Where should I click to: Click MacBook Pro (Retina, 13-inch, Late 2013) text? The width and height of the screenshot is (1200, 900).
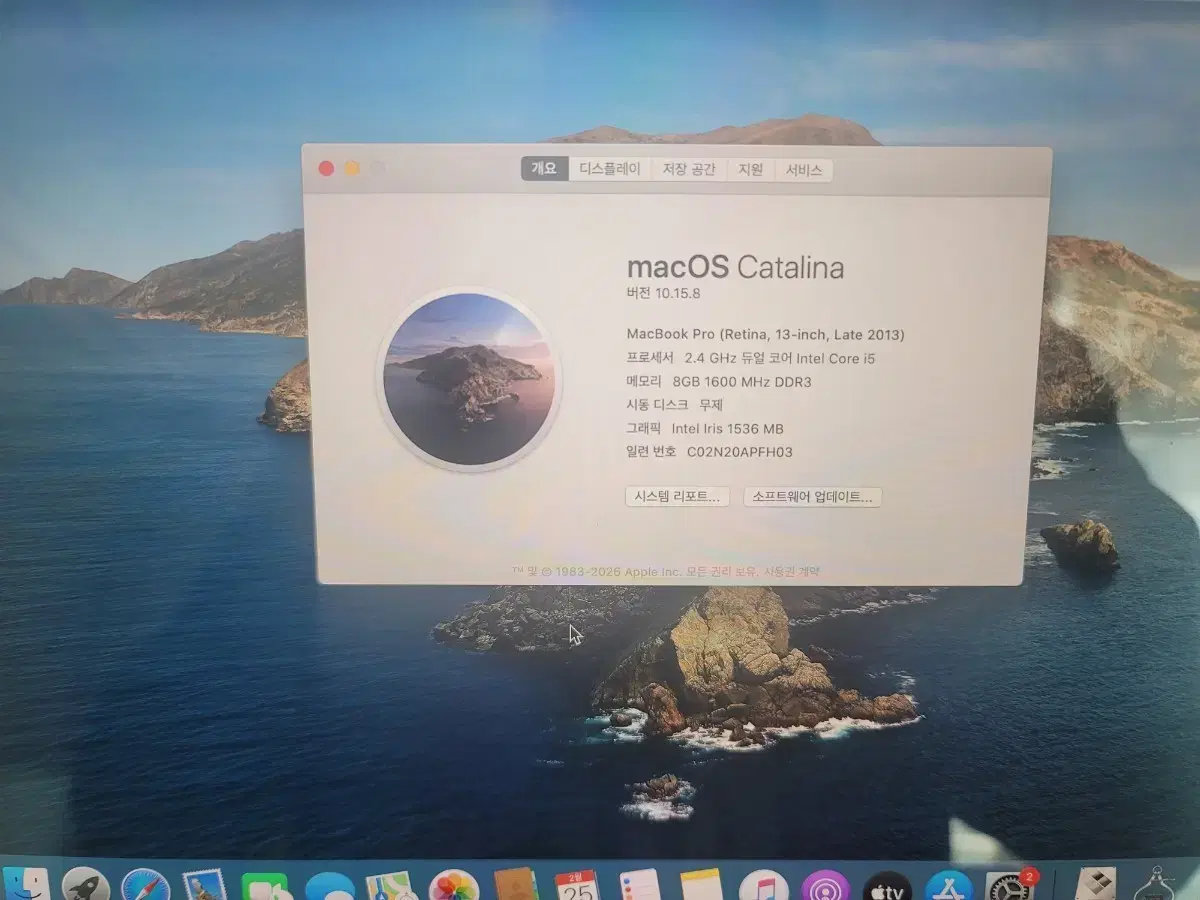(766, 335)
